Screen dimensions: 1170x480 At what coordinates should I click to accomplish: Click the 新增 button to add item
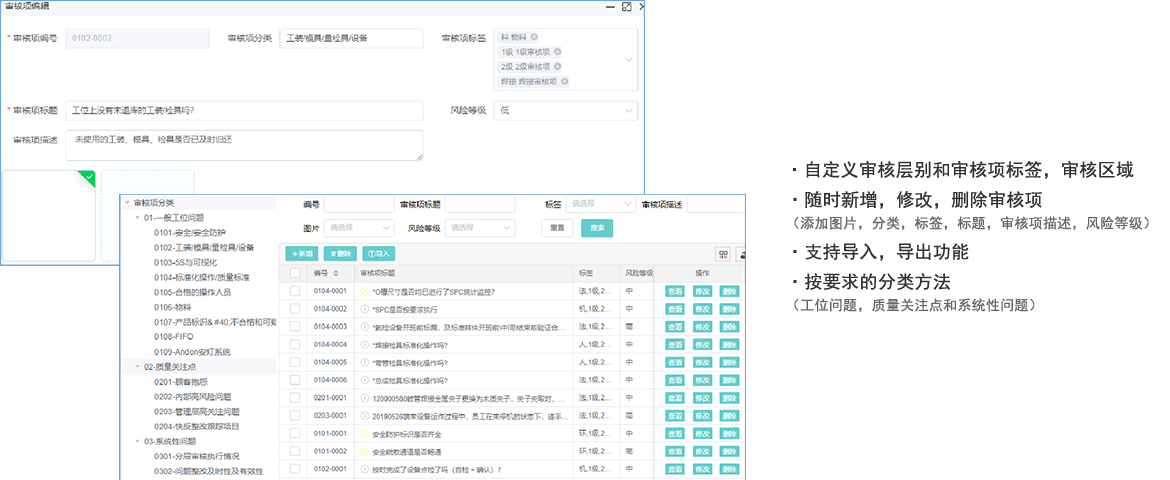click(x=304, y=254)
